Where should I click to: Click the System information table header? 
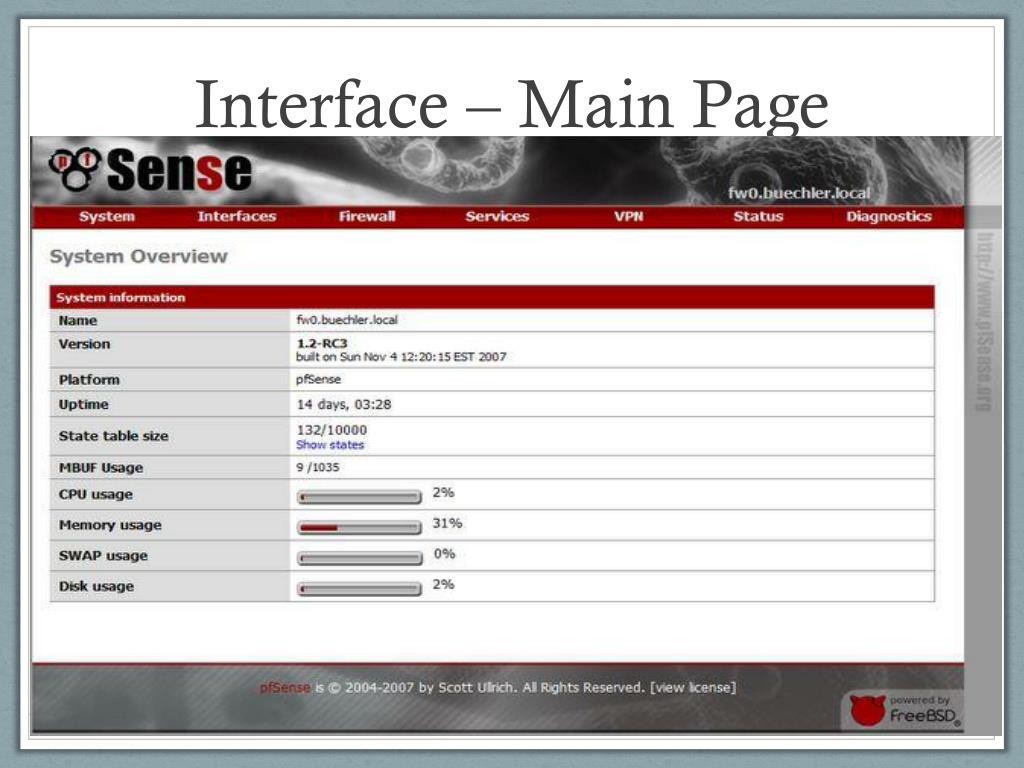[492, 297]
